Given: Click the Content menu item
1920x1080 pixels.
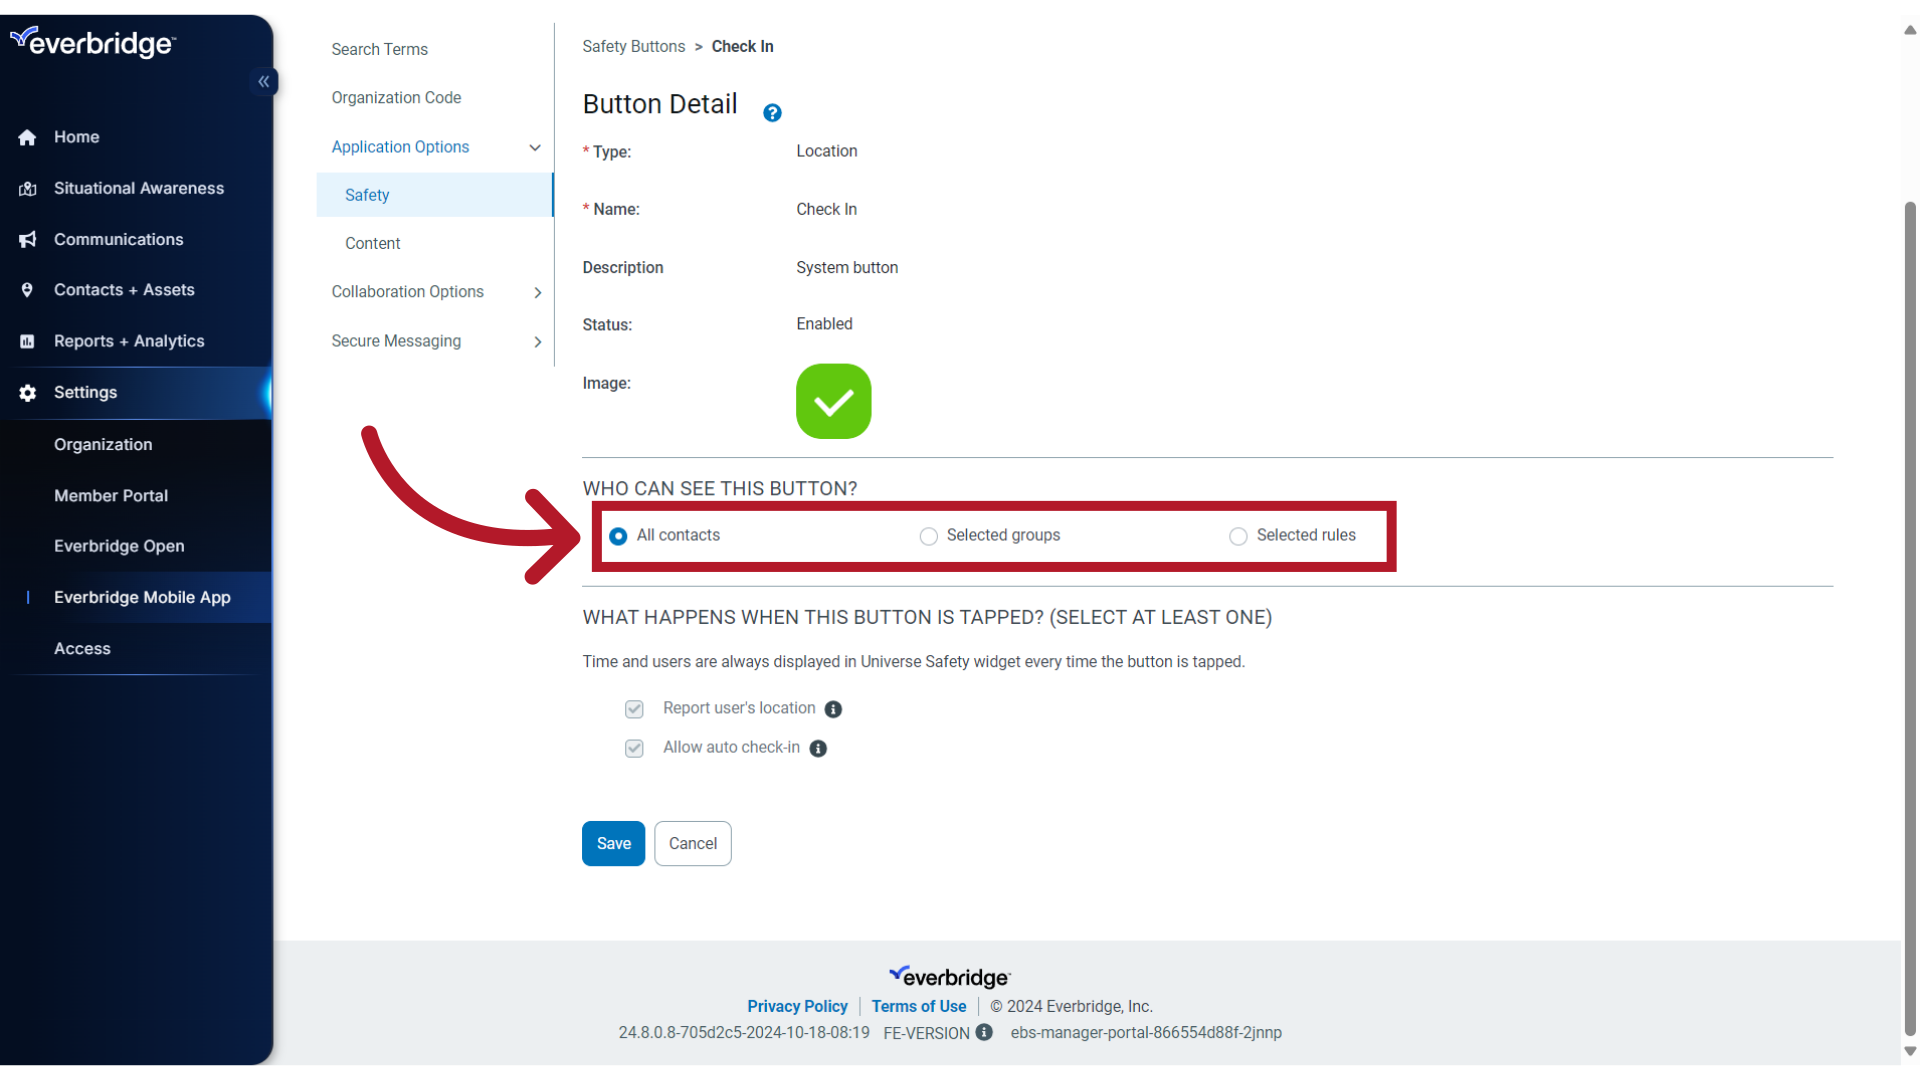Looking at the screenshot, I should pos(372,243).
